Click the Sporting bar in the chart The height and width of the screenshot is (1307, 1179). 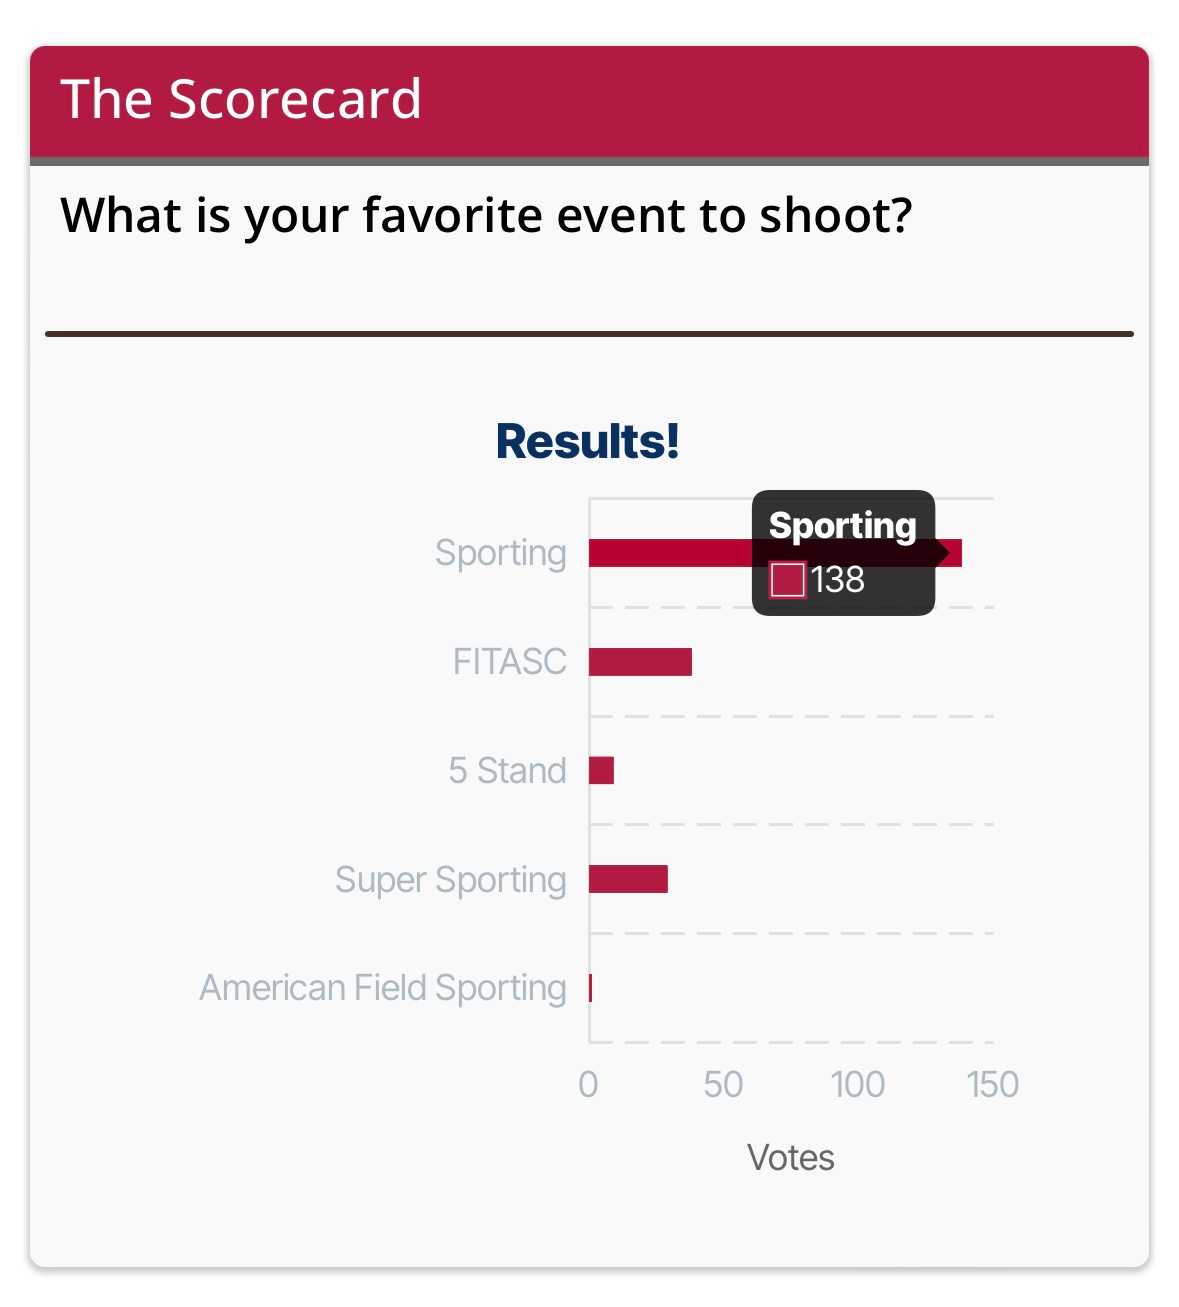[670, 553]
